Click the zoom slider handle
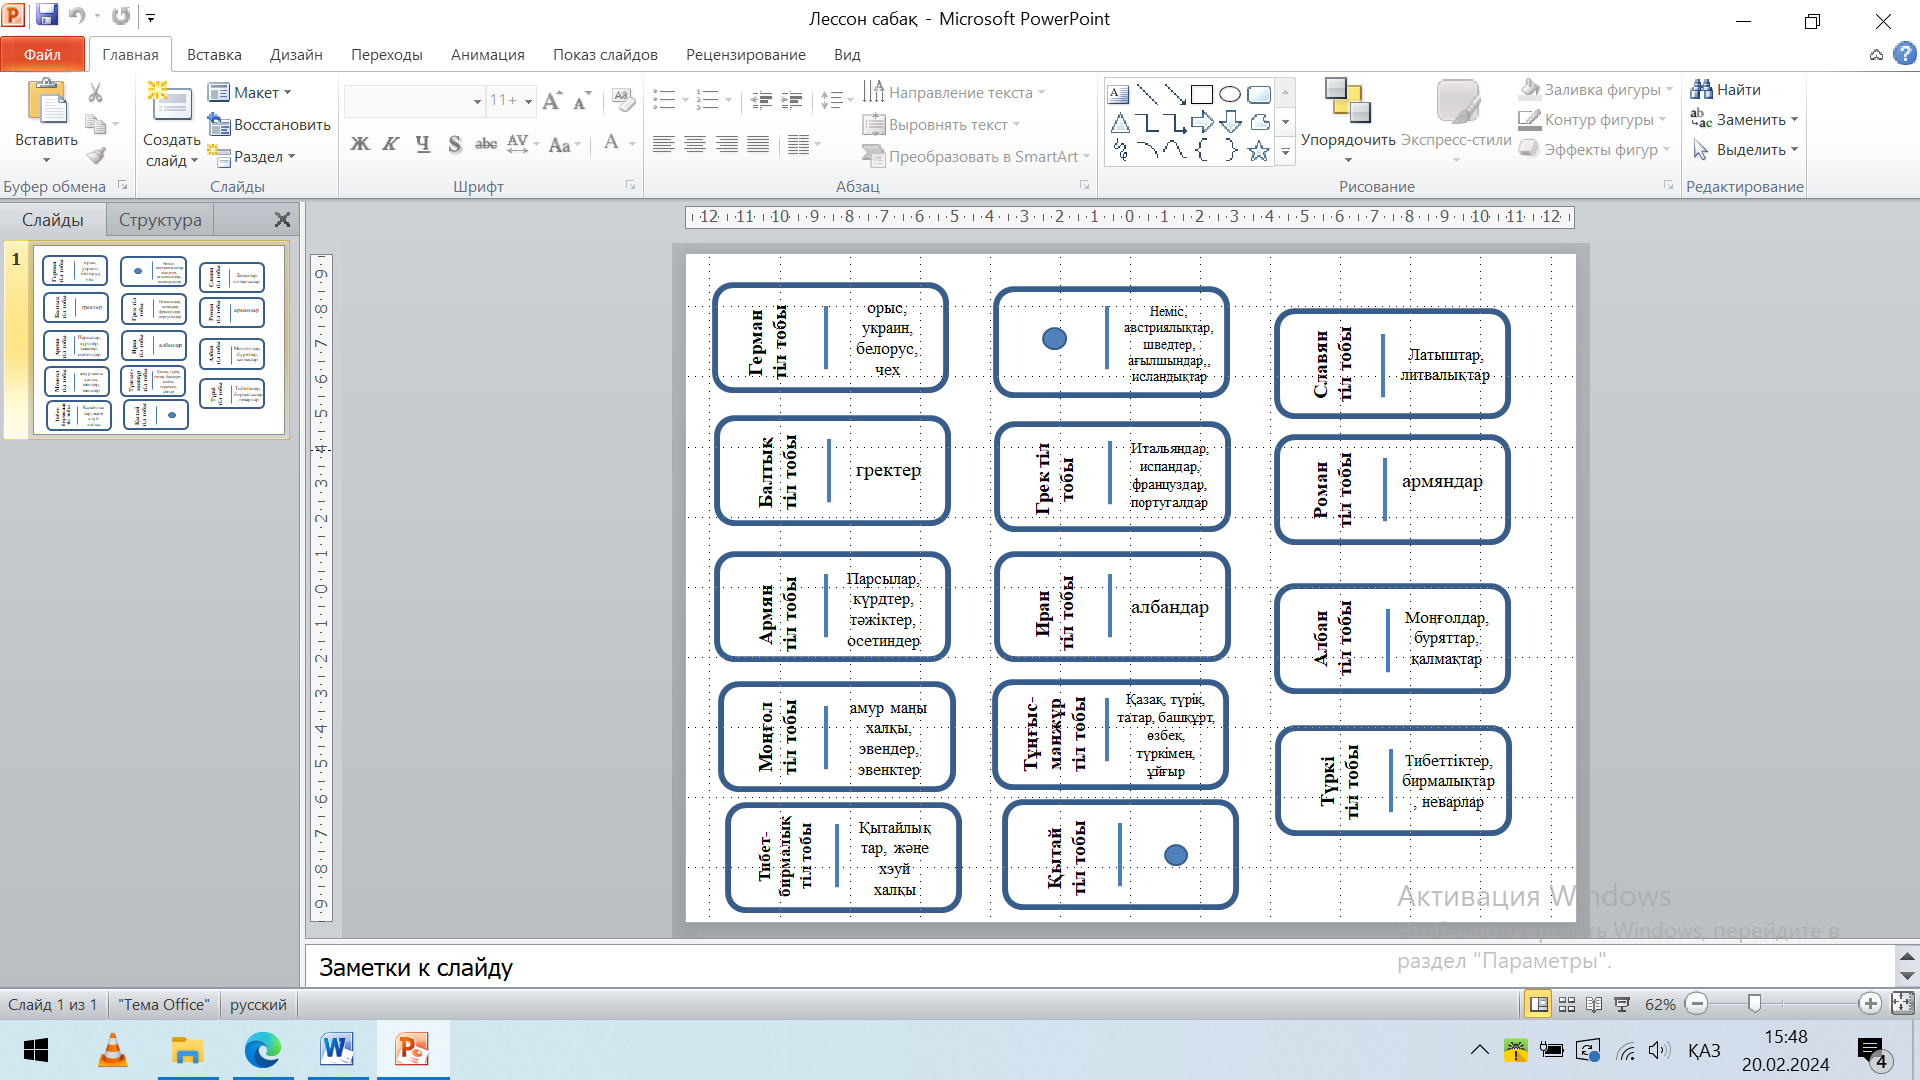1920x1080 pixels. point(1754,1004)
